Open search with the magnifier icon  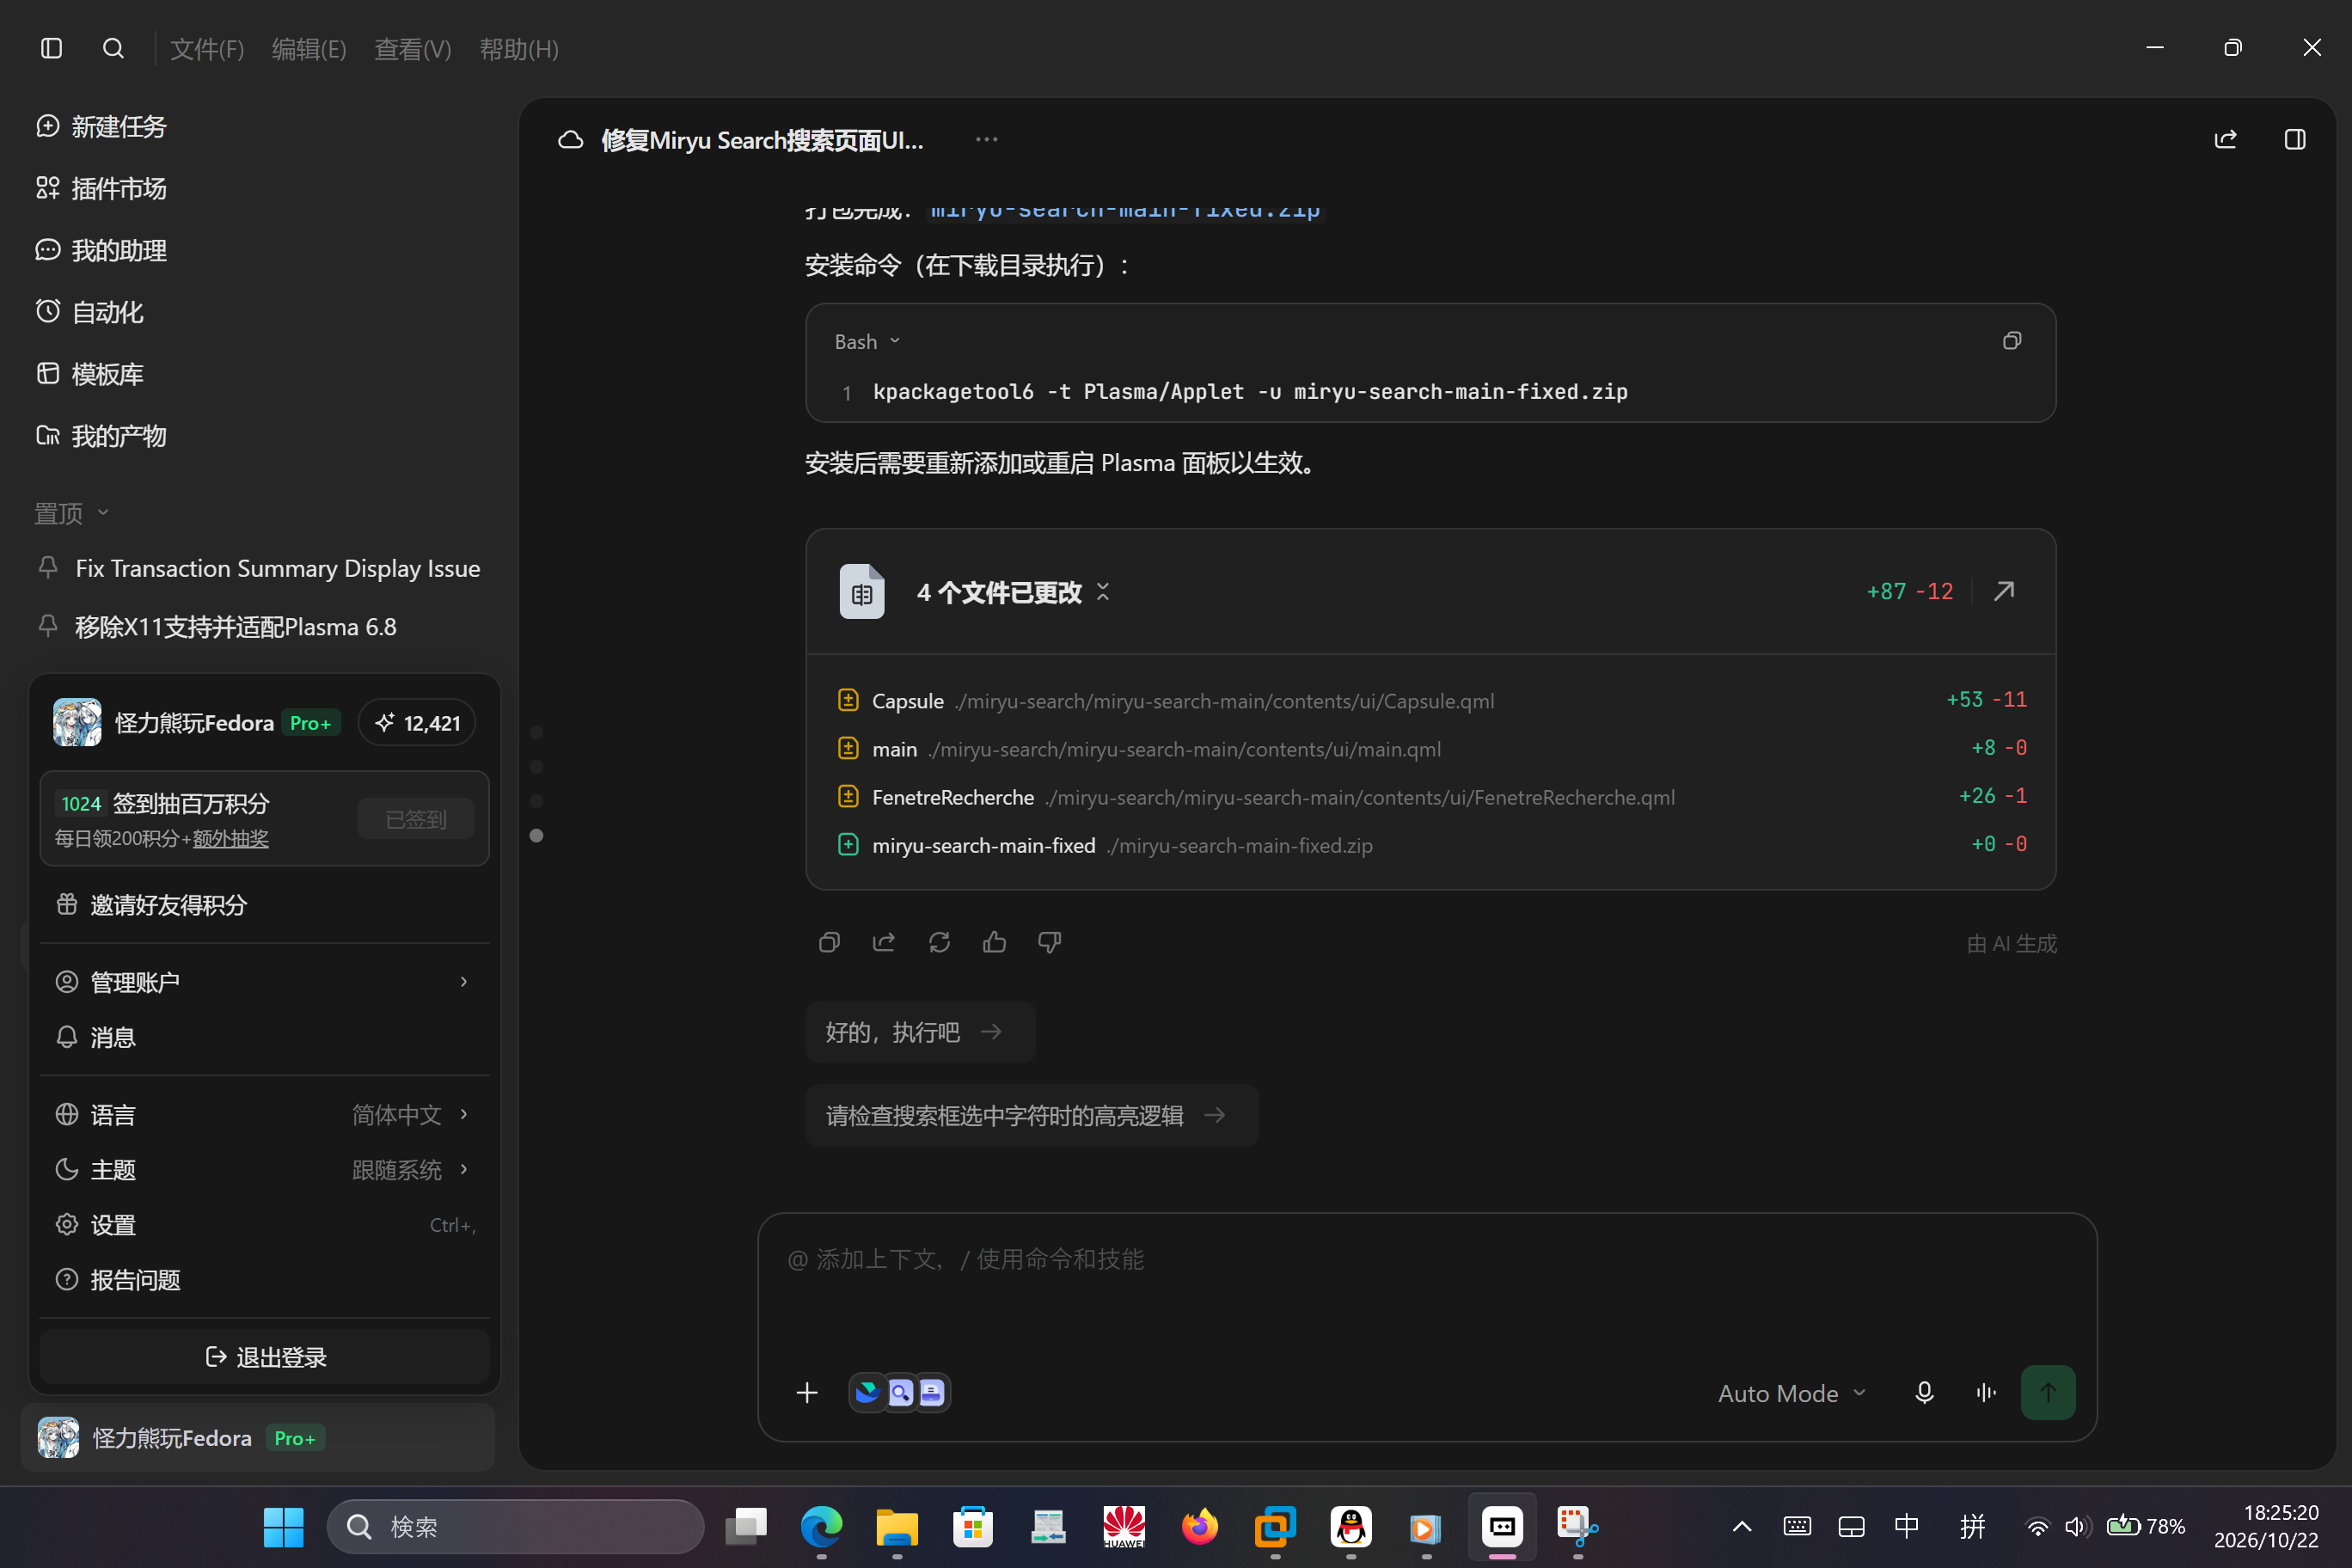(113, 48)
